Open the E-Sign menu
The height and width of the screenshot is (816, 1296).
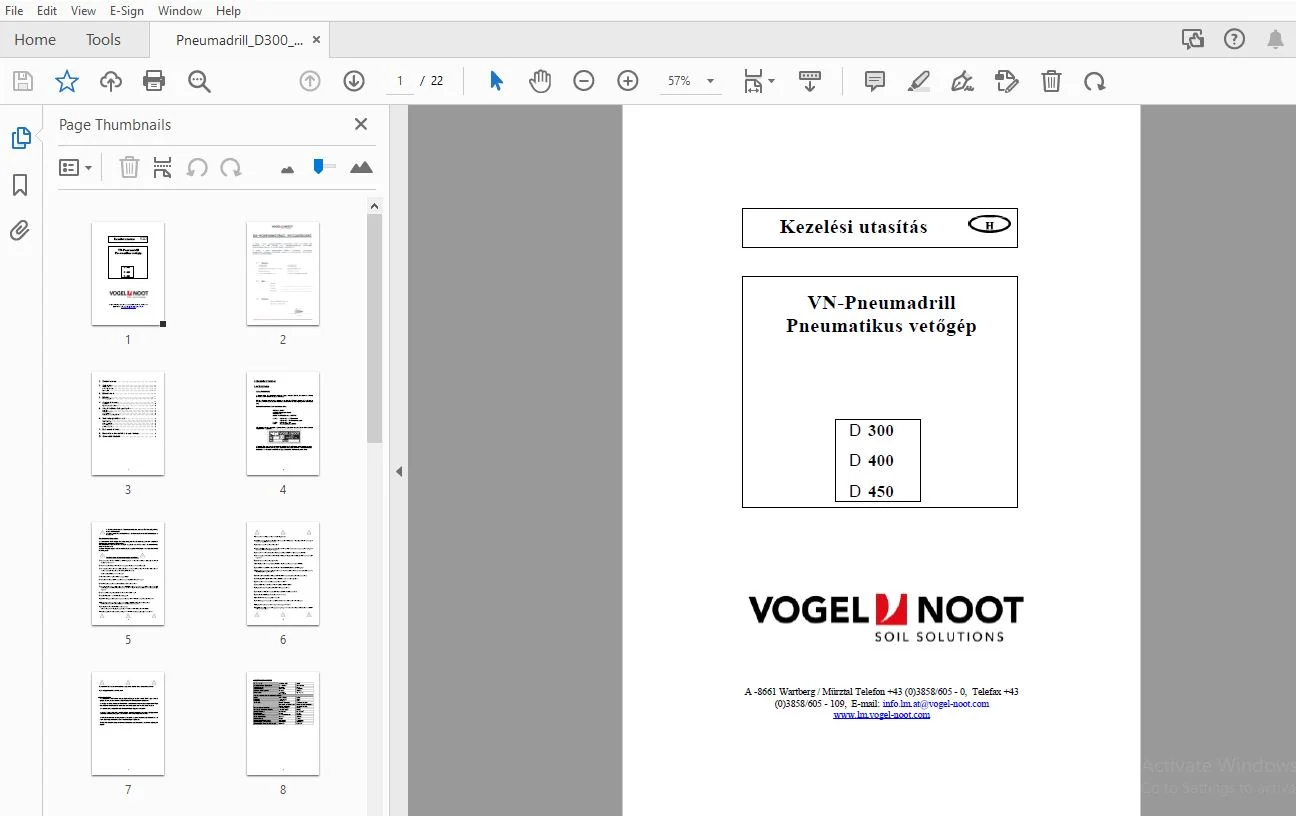[x=128, y=10]
